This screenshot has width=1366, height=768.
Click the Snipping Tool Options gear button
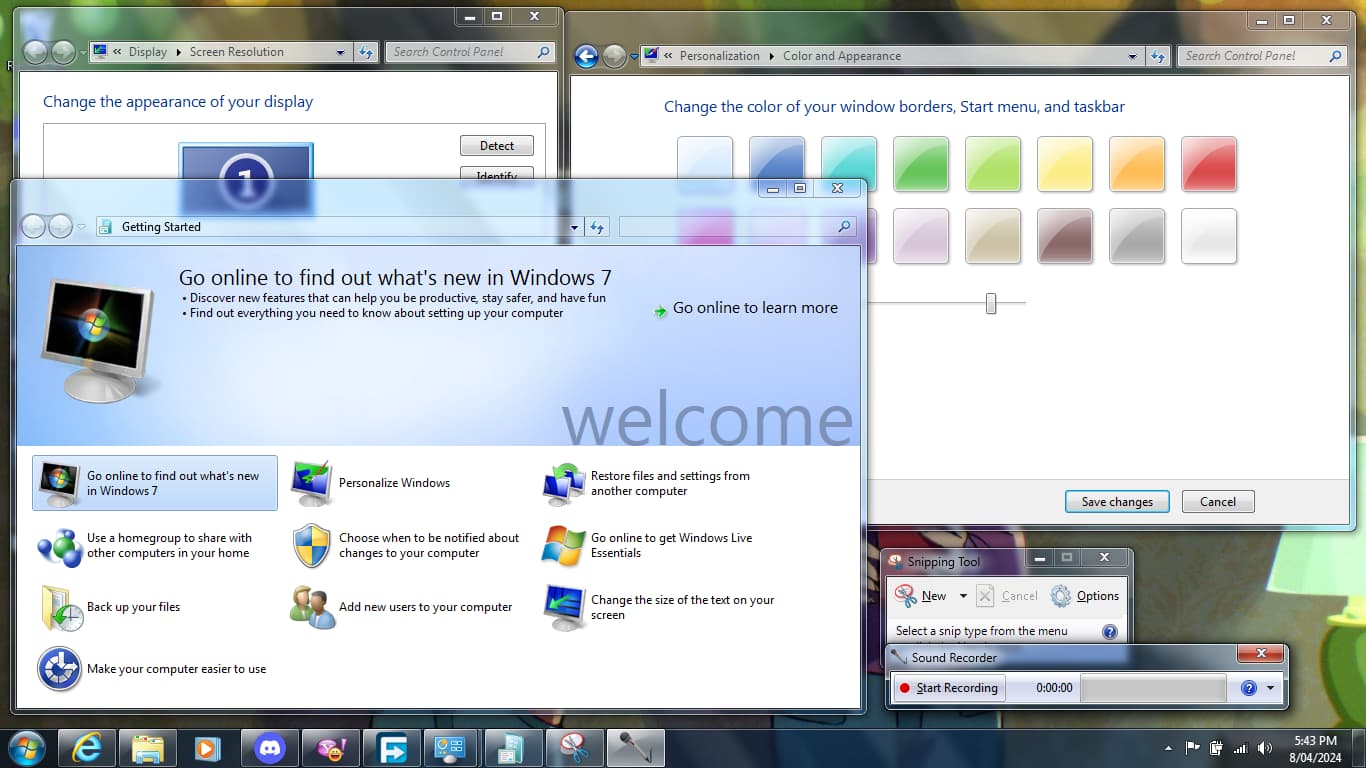pos(1085,596)
